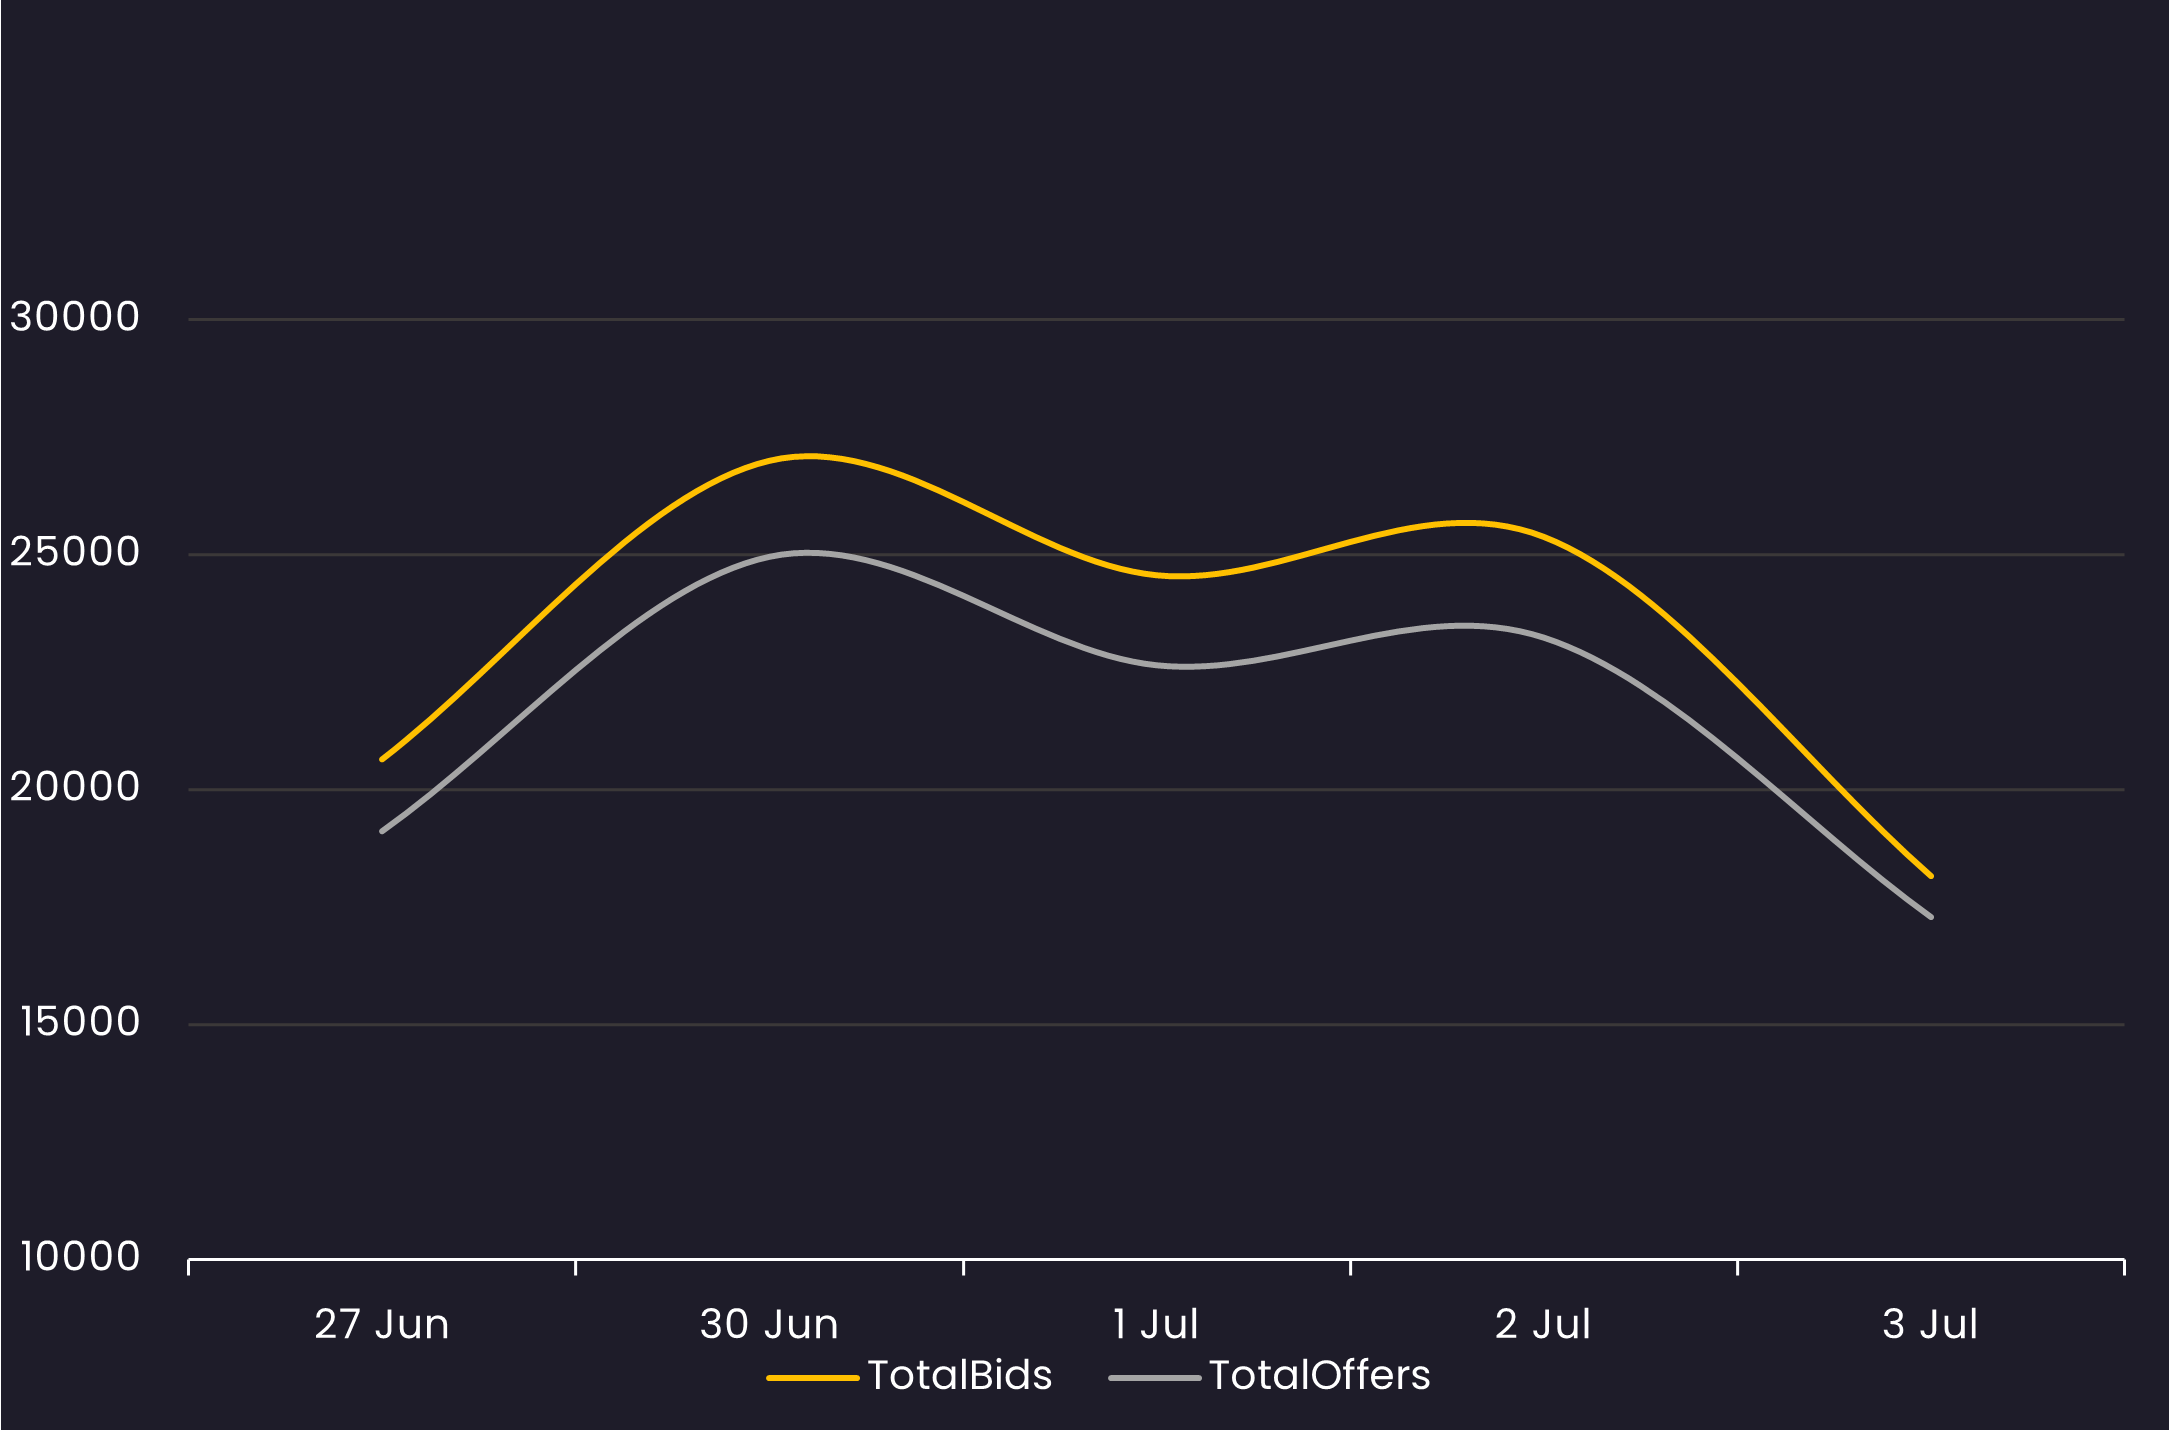The height and width of the screenshot is (1430, 2169).
Task: Toggle the TotalOffers legend entry
Action: (1318, 1375)
